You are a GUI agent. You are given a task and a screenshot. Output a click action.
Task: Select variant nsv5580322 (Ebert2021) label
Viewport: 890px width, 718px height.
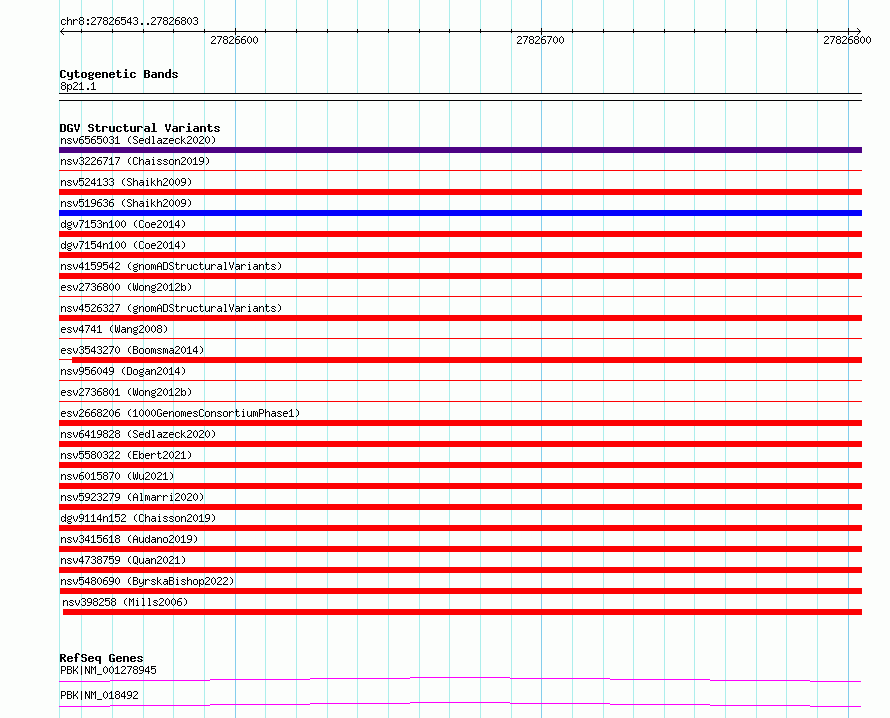pos(126,455)
